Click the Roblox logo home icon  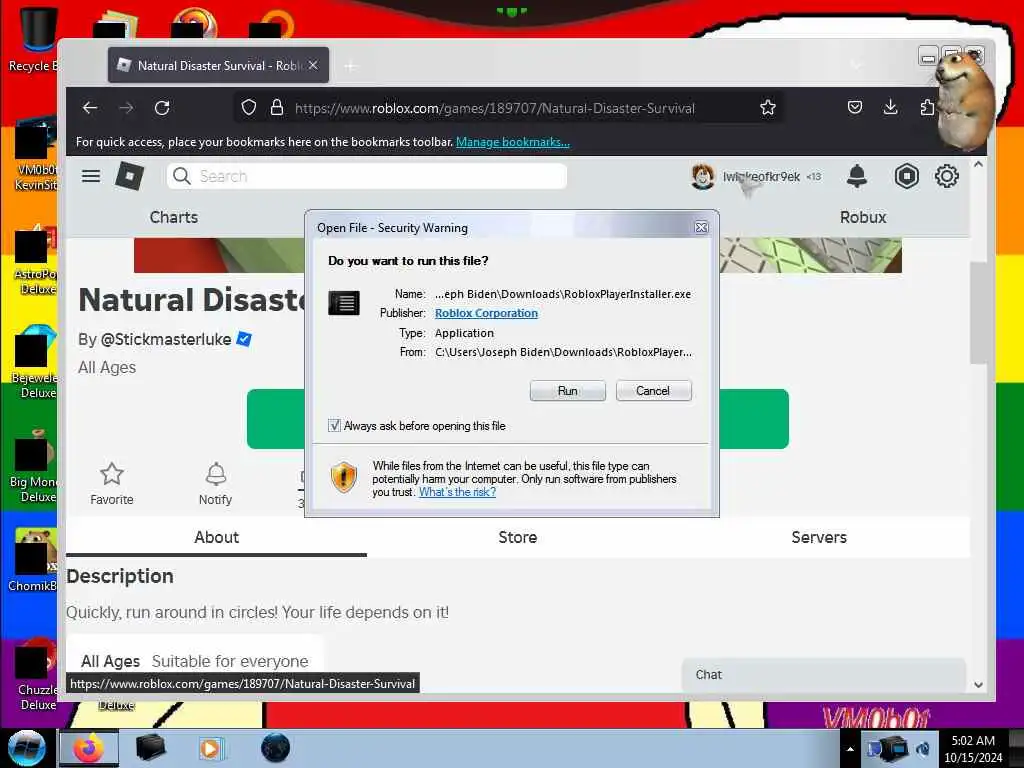coord(129,176)
